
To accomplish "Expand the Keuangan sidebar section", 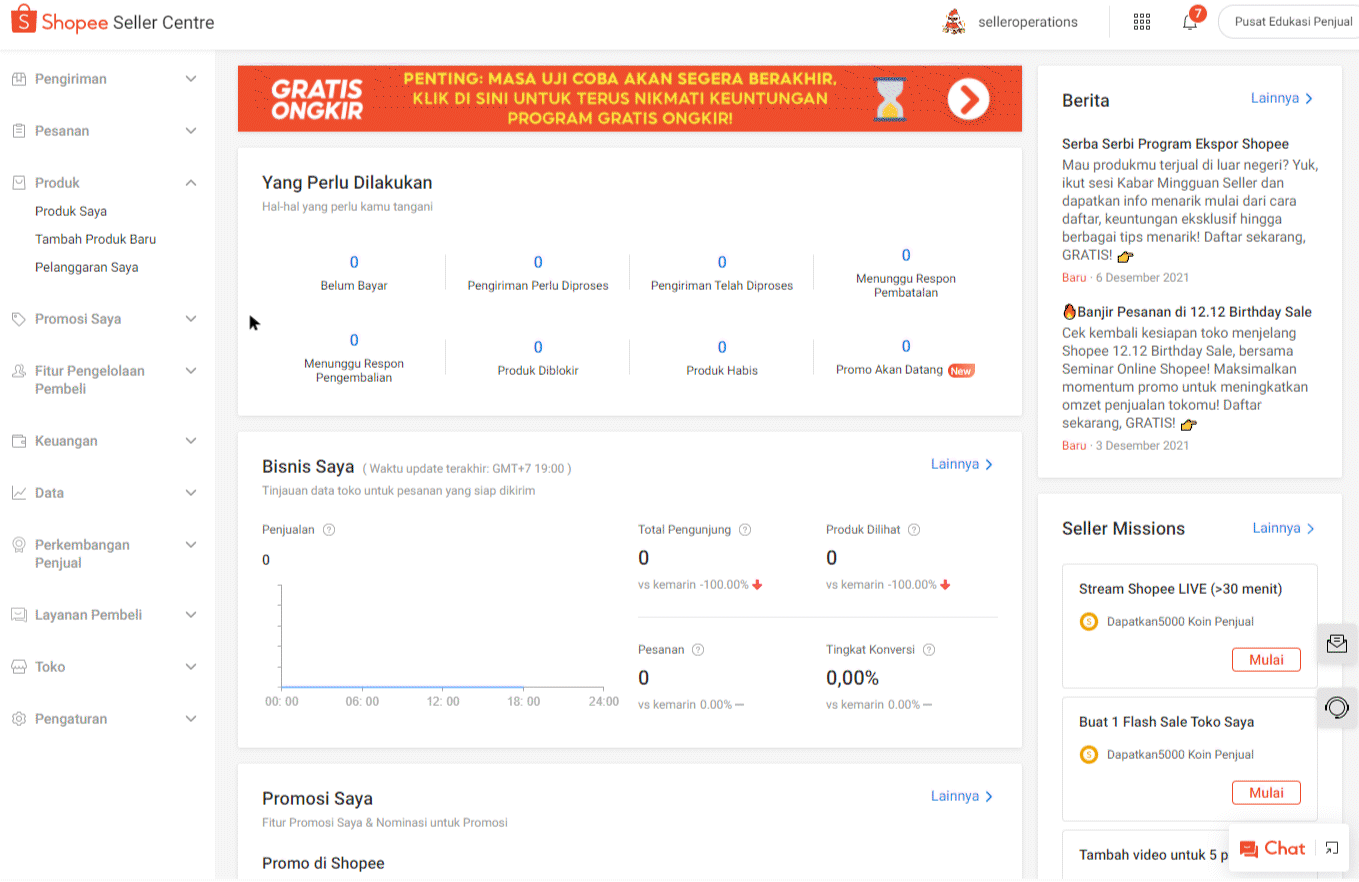I will (191, 441).
